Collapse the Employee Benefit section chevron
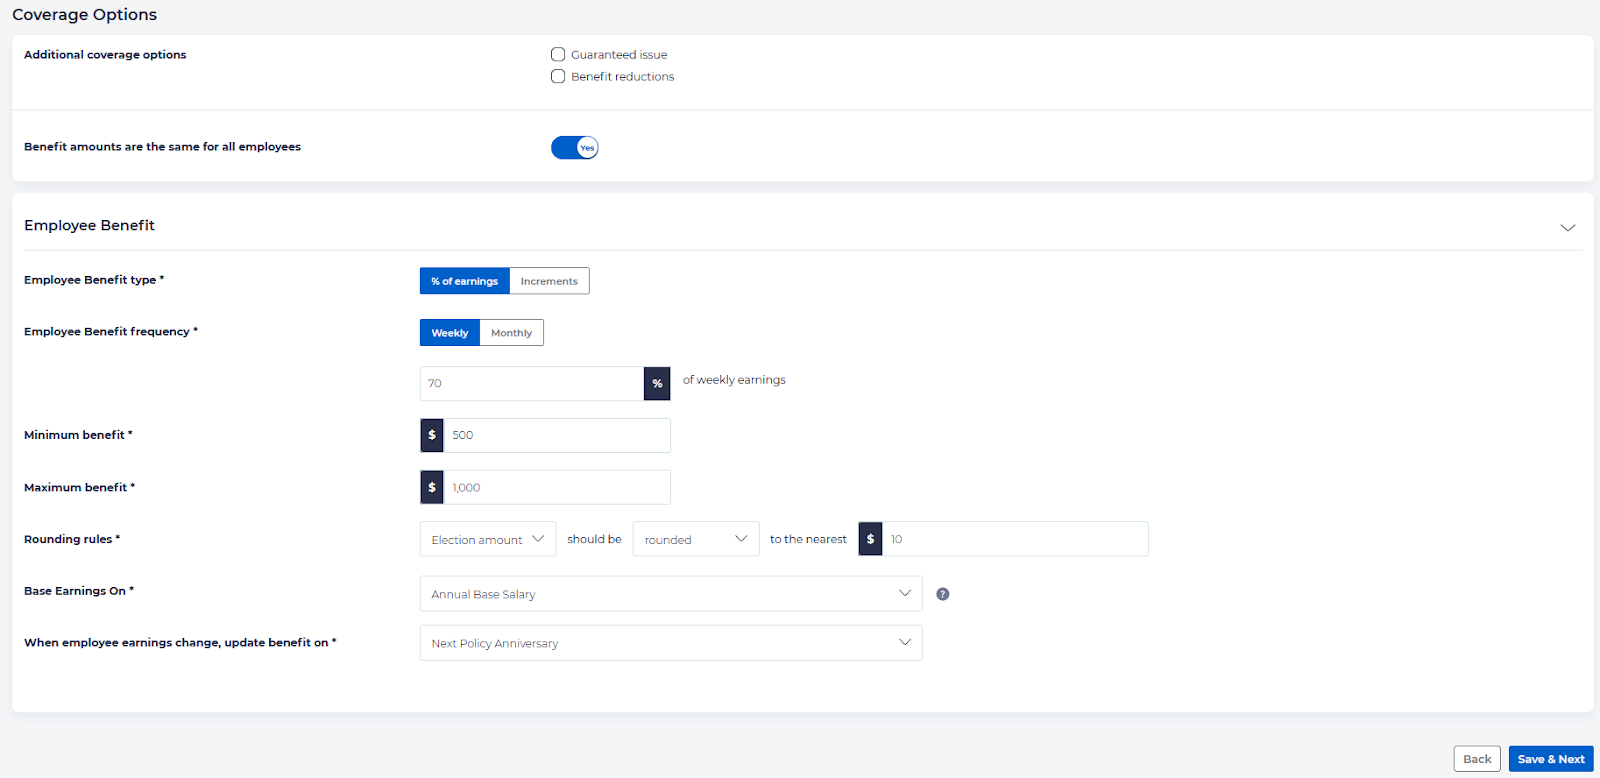This screenshot has width=1600, height=778. tap(1567, 227)
